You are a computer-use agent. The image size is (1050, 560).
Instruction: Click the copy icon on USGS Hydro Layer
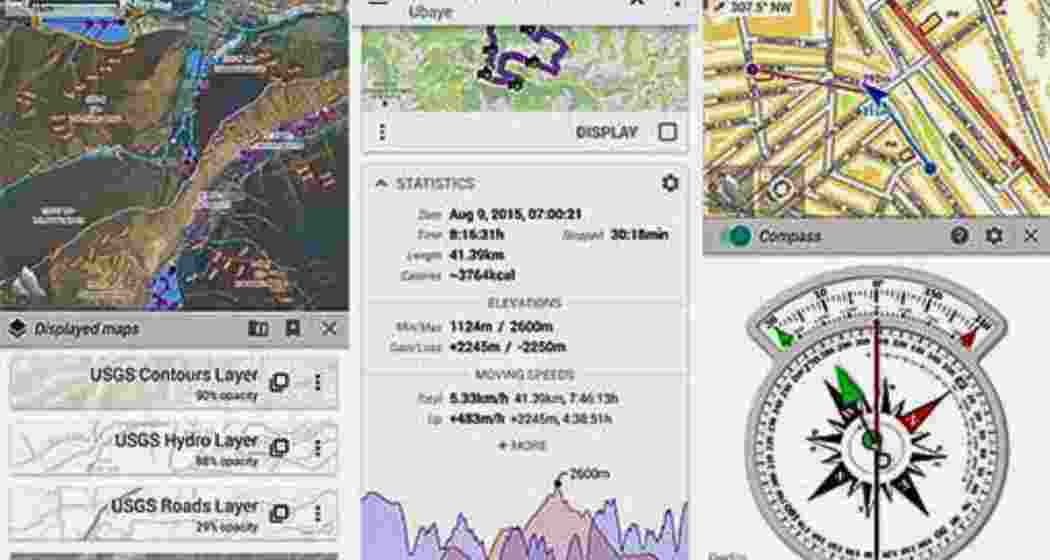click(280, 447)
